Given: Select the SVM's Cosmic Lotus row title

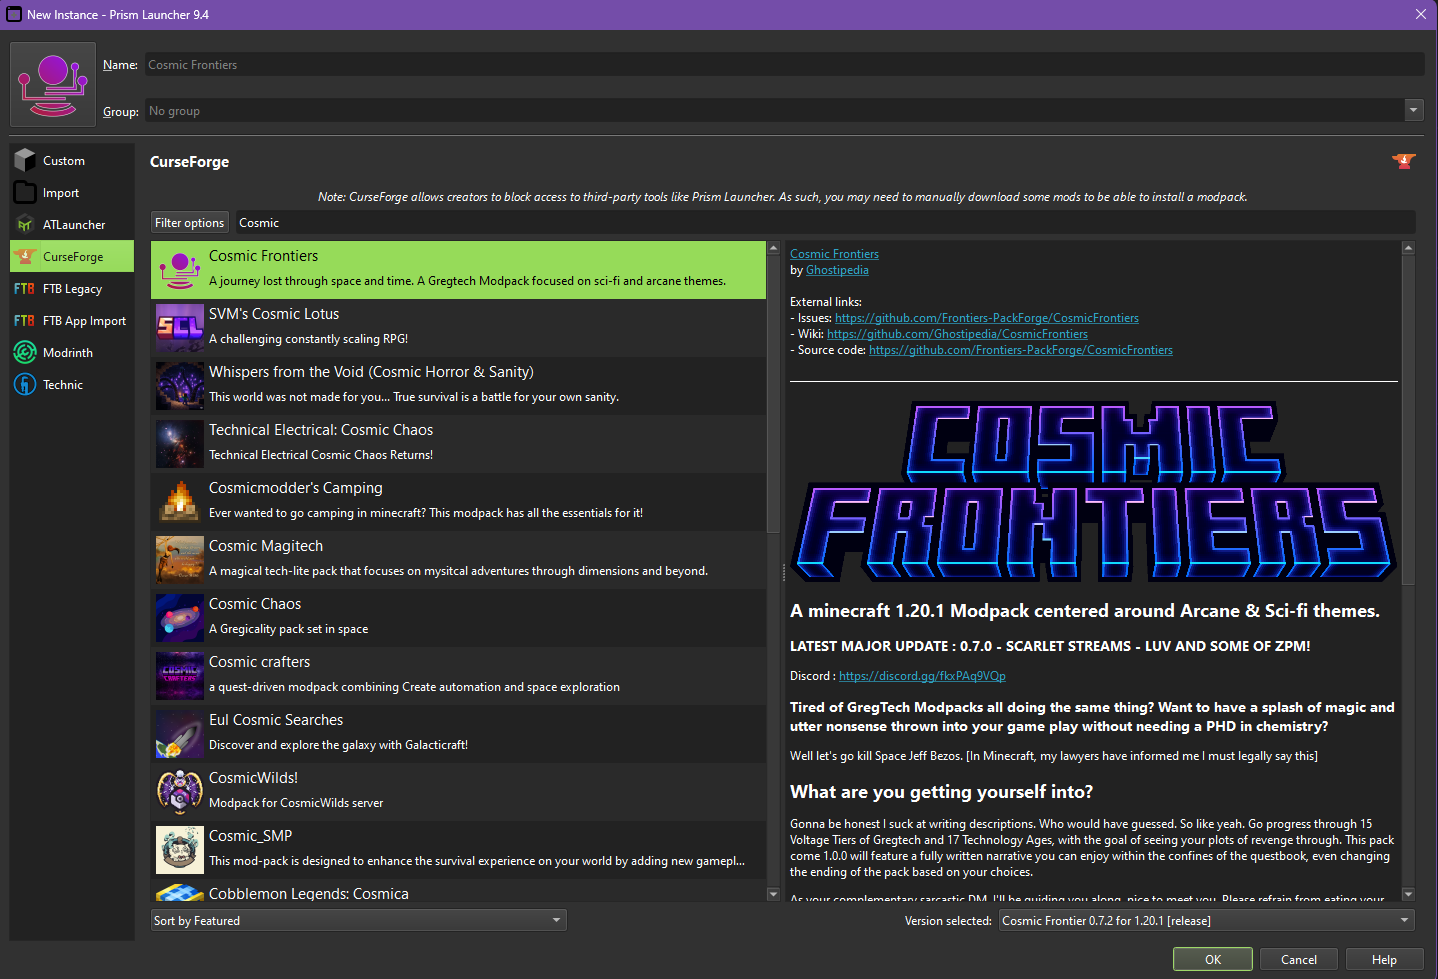Looking at the screenshot, I should (x=274, y=314).
